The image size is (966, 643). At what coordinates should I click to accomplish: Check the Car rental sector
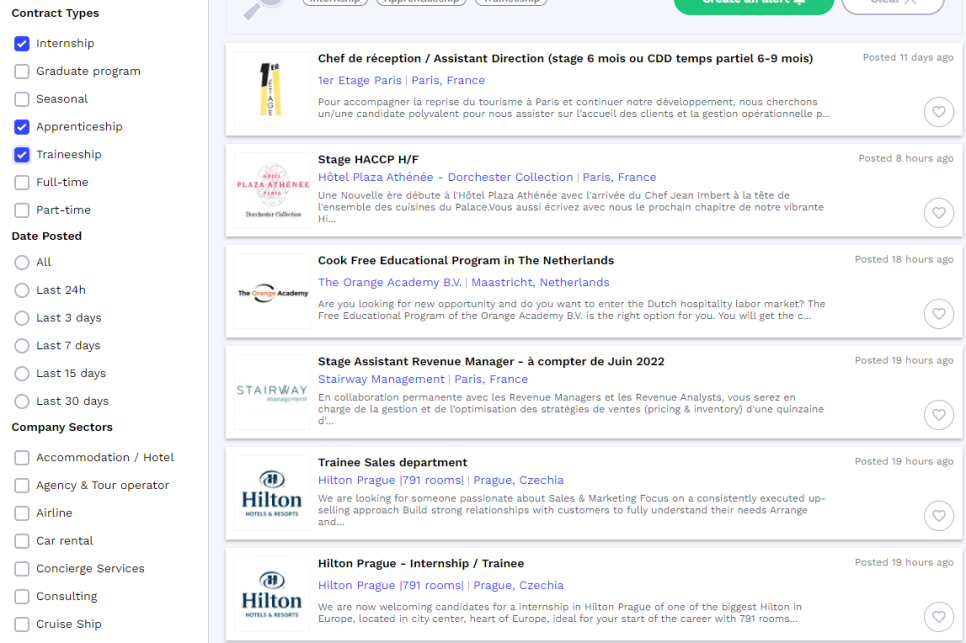tap(22, 541)
